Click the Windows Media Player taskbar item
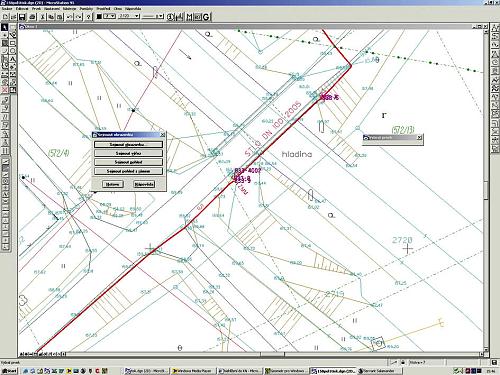 pyautogui.click(x=193, y=371)
